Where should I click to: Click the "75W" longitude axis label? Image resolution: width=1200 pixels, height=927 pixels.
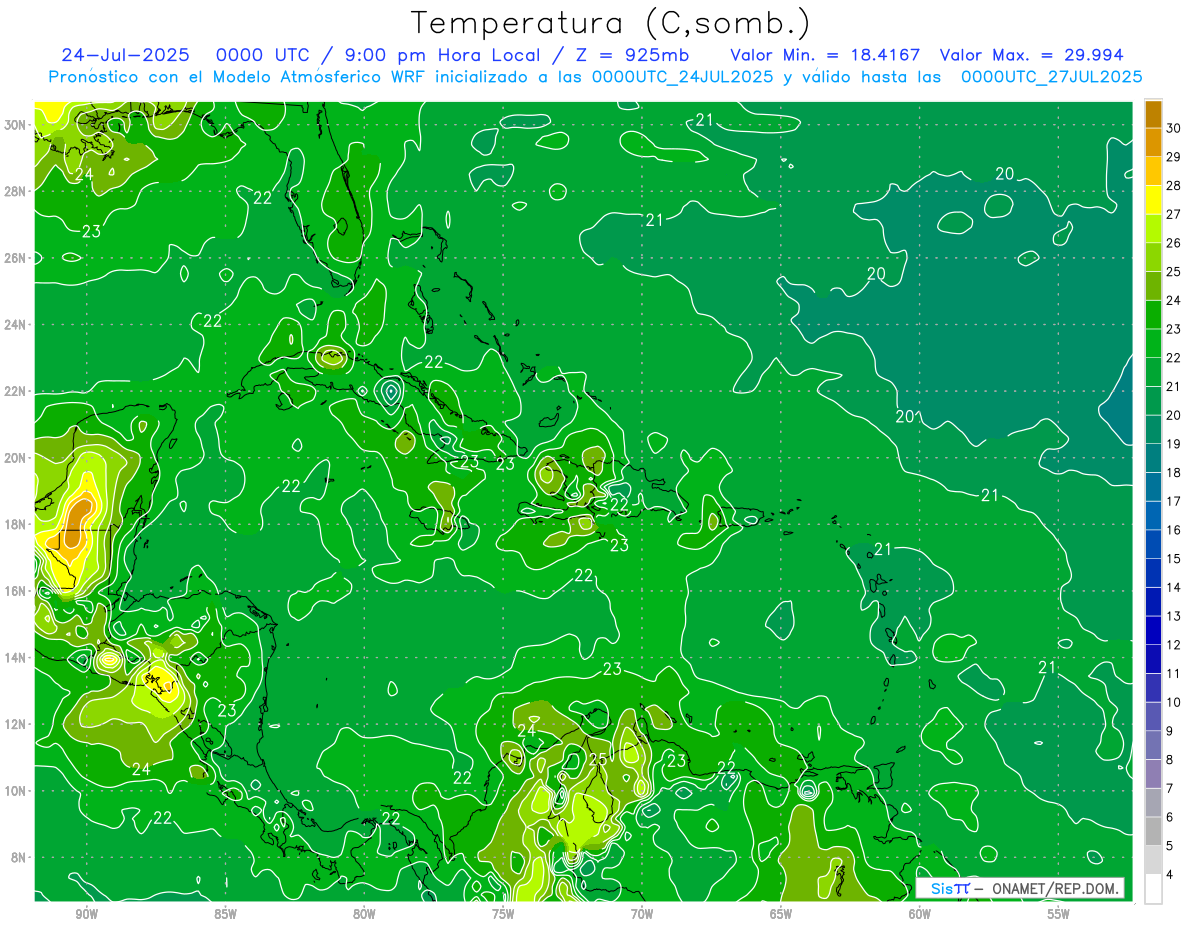click(x=503, y=914)
